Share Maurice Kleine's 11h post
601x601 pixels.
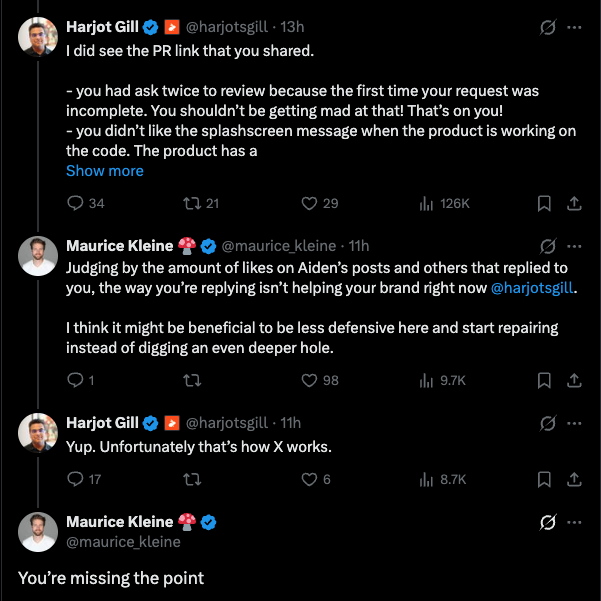(x=574, y=380)
